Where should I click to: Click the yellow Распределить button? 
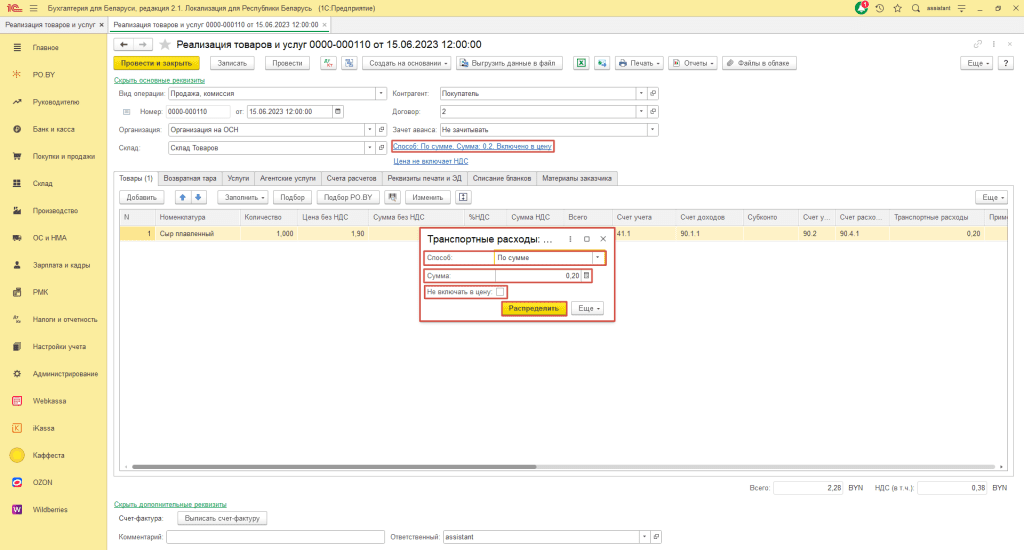click(534, 308)
